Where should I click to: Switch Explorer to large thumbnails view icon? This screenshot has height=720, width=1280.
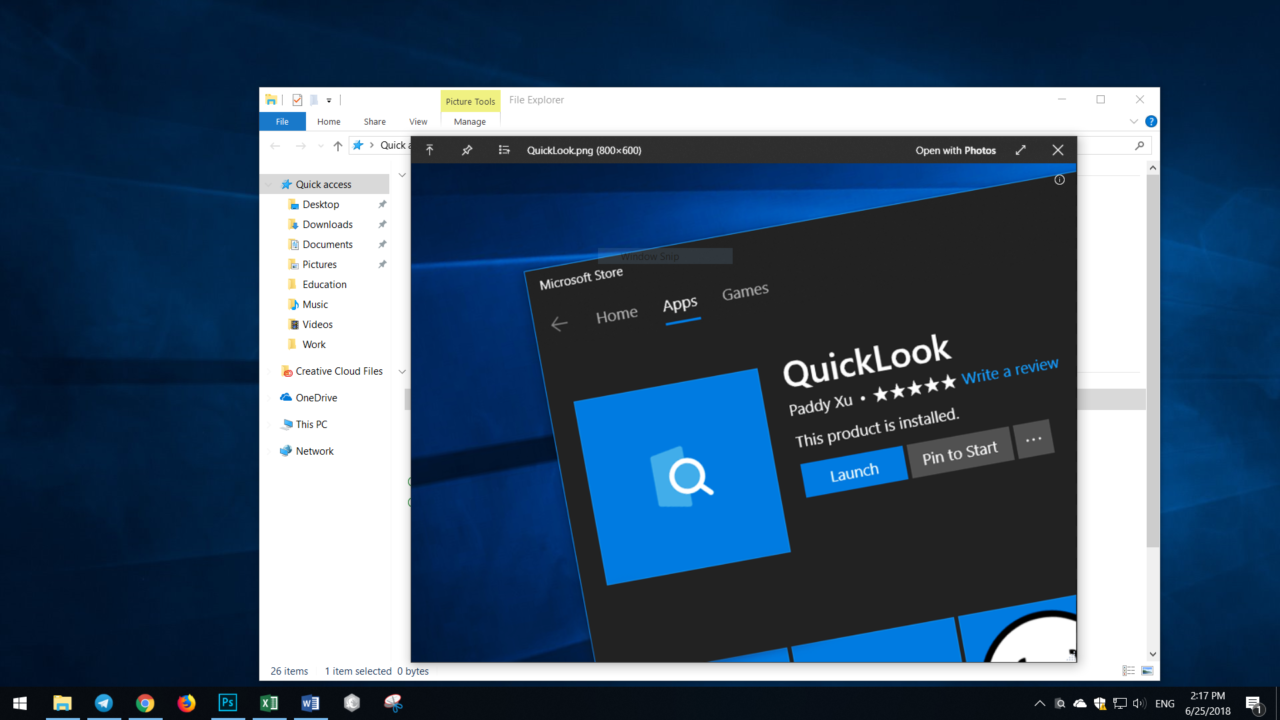1147,671
